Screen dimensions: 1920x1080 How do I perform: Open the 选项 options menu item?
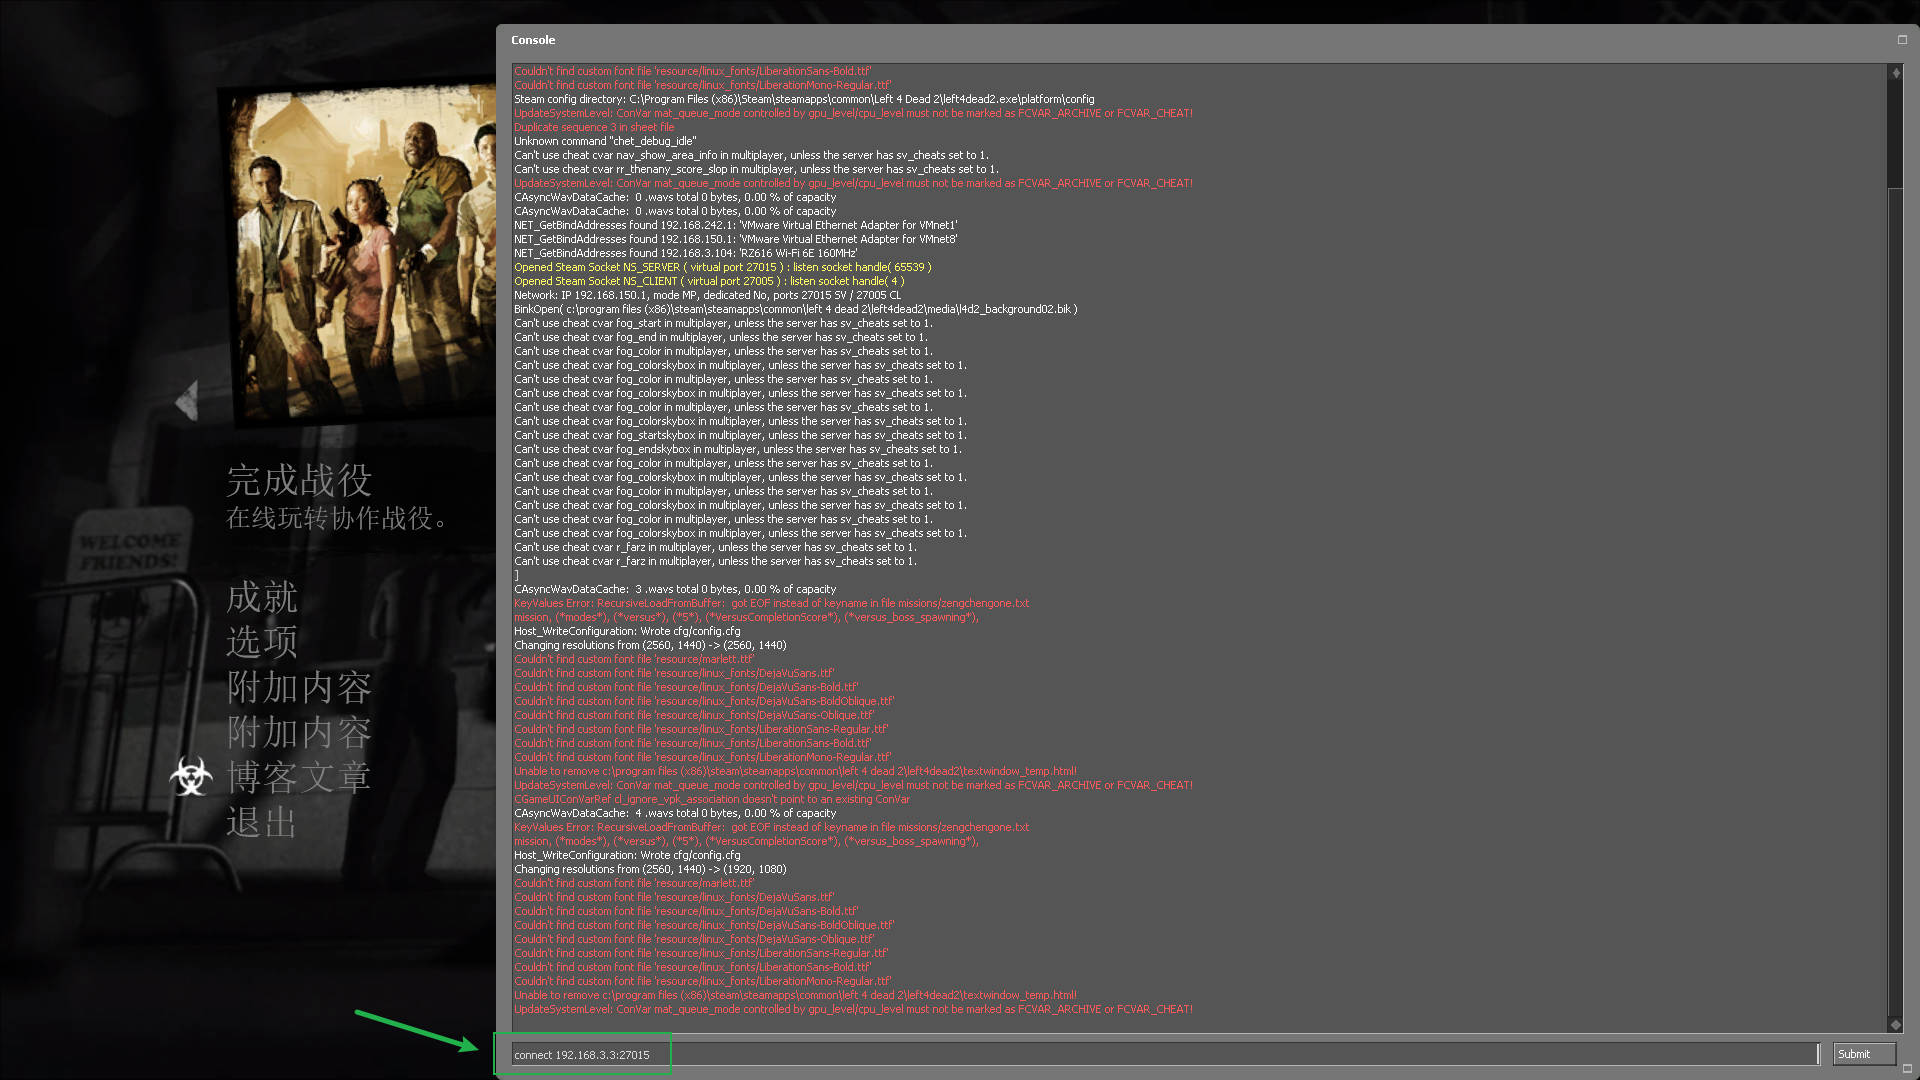(x=262, y=642)
